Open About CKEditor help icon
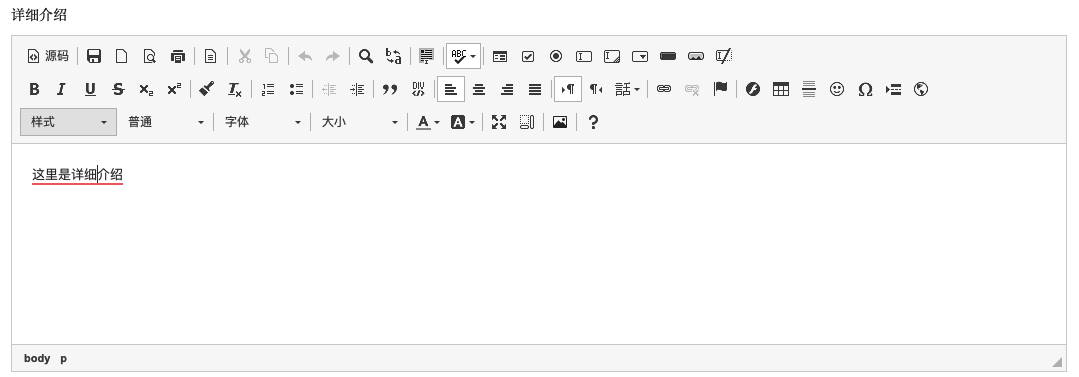The image size is (1079, 377). pos(593,122)
